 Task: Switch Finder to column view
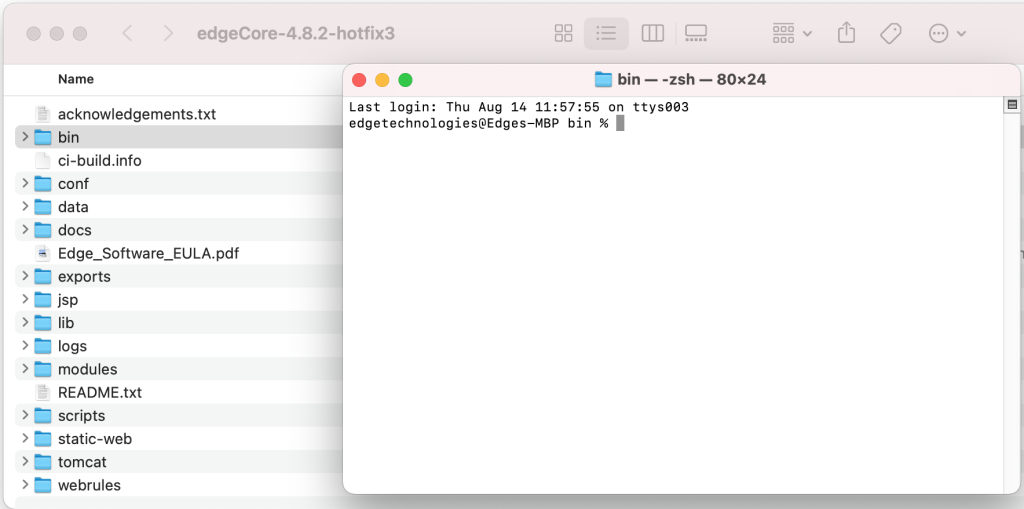tap(652, 33)
